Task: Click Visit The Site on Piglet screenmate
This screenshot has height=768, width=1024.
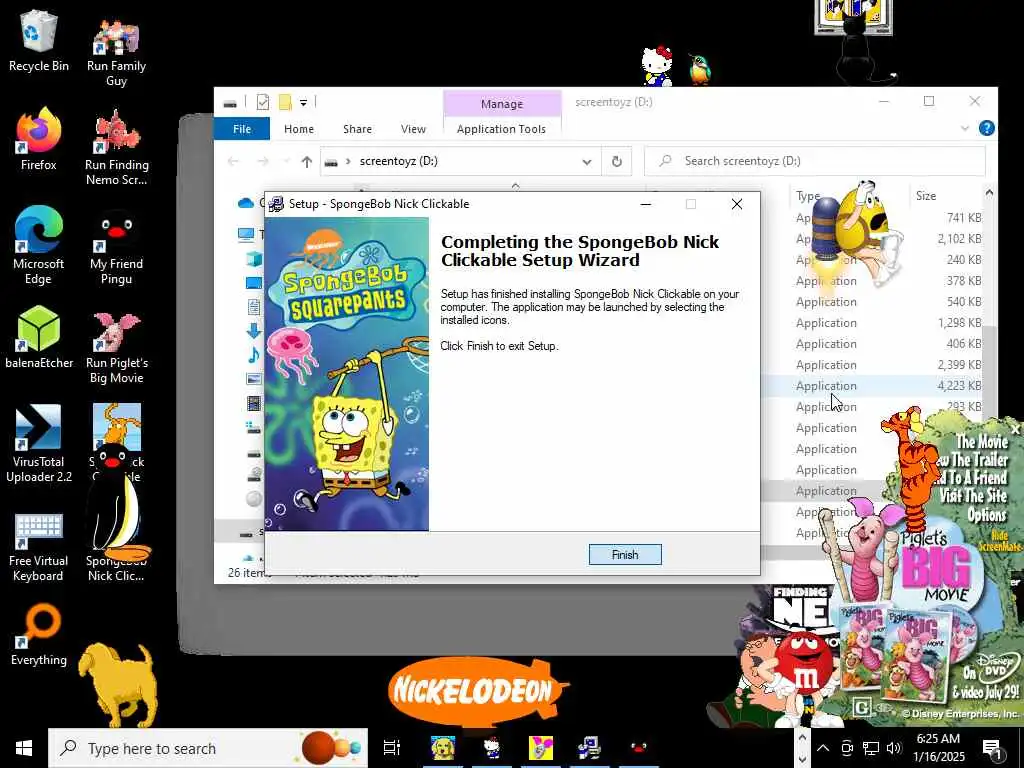Action: (x=973, y=496)
